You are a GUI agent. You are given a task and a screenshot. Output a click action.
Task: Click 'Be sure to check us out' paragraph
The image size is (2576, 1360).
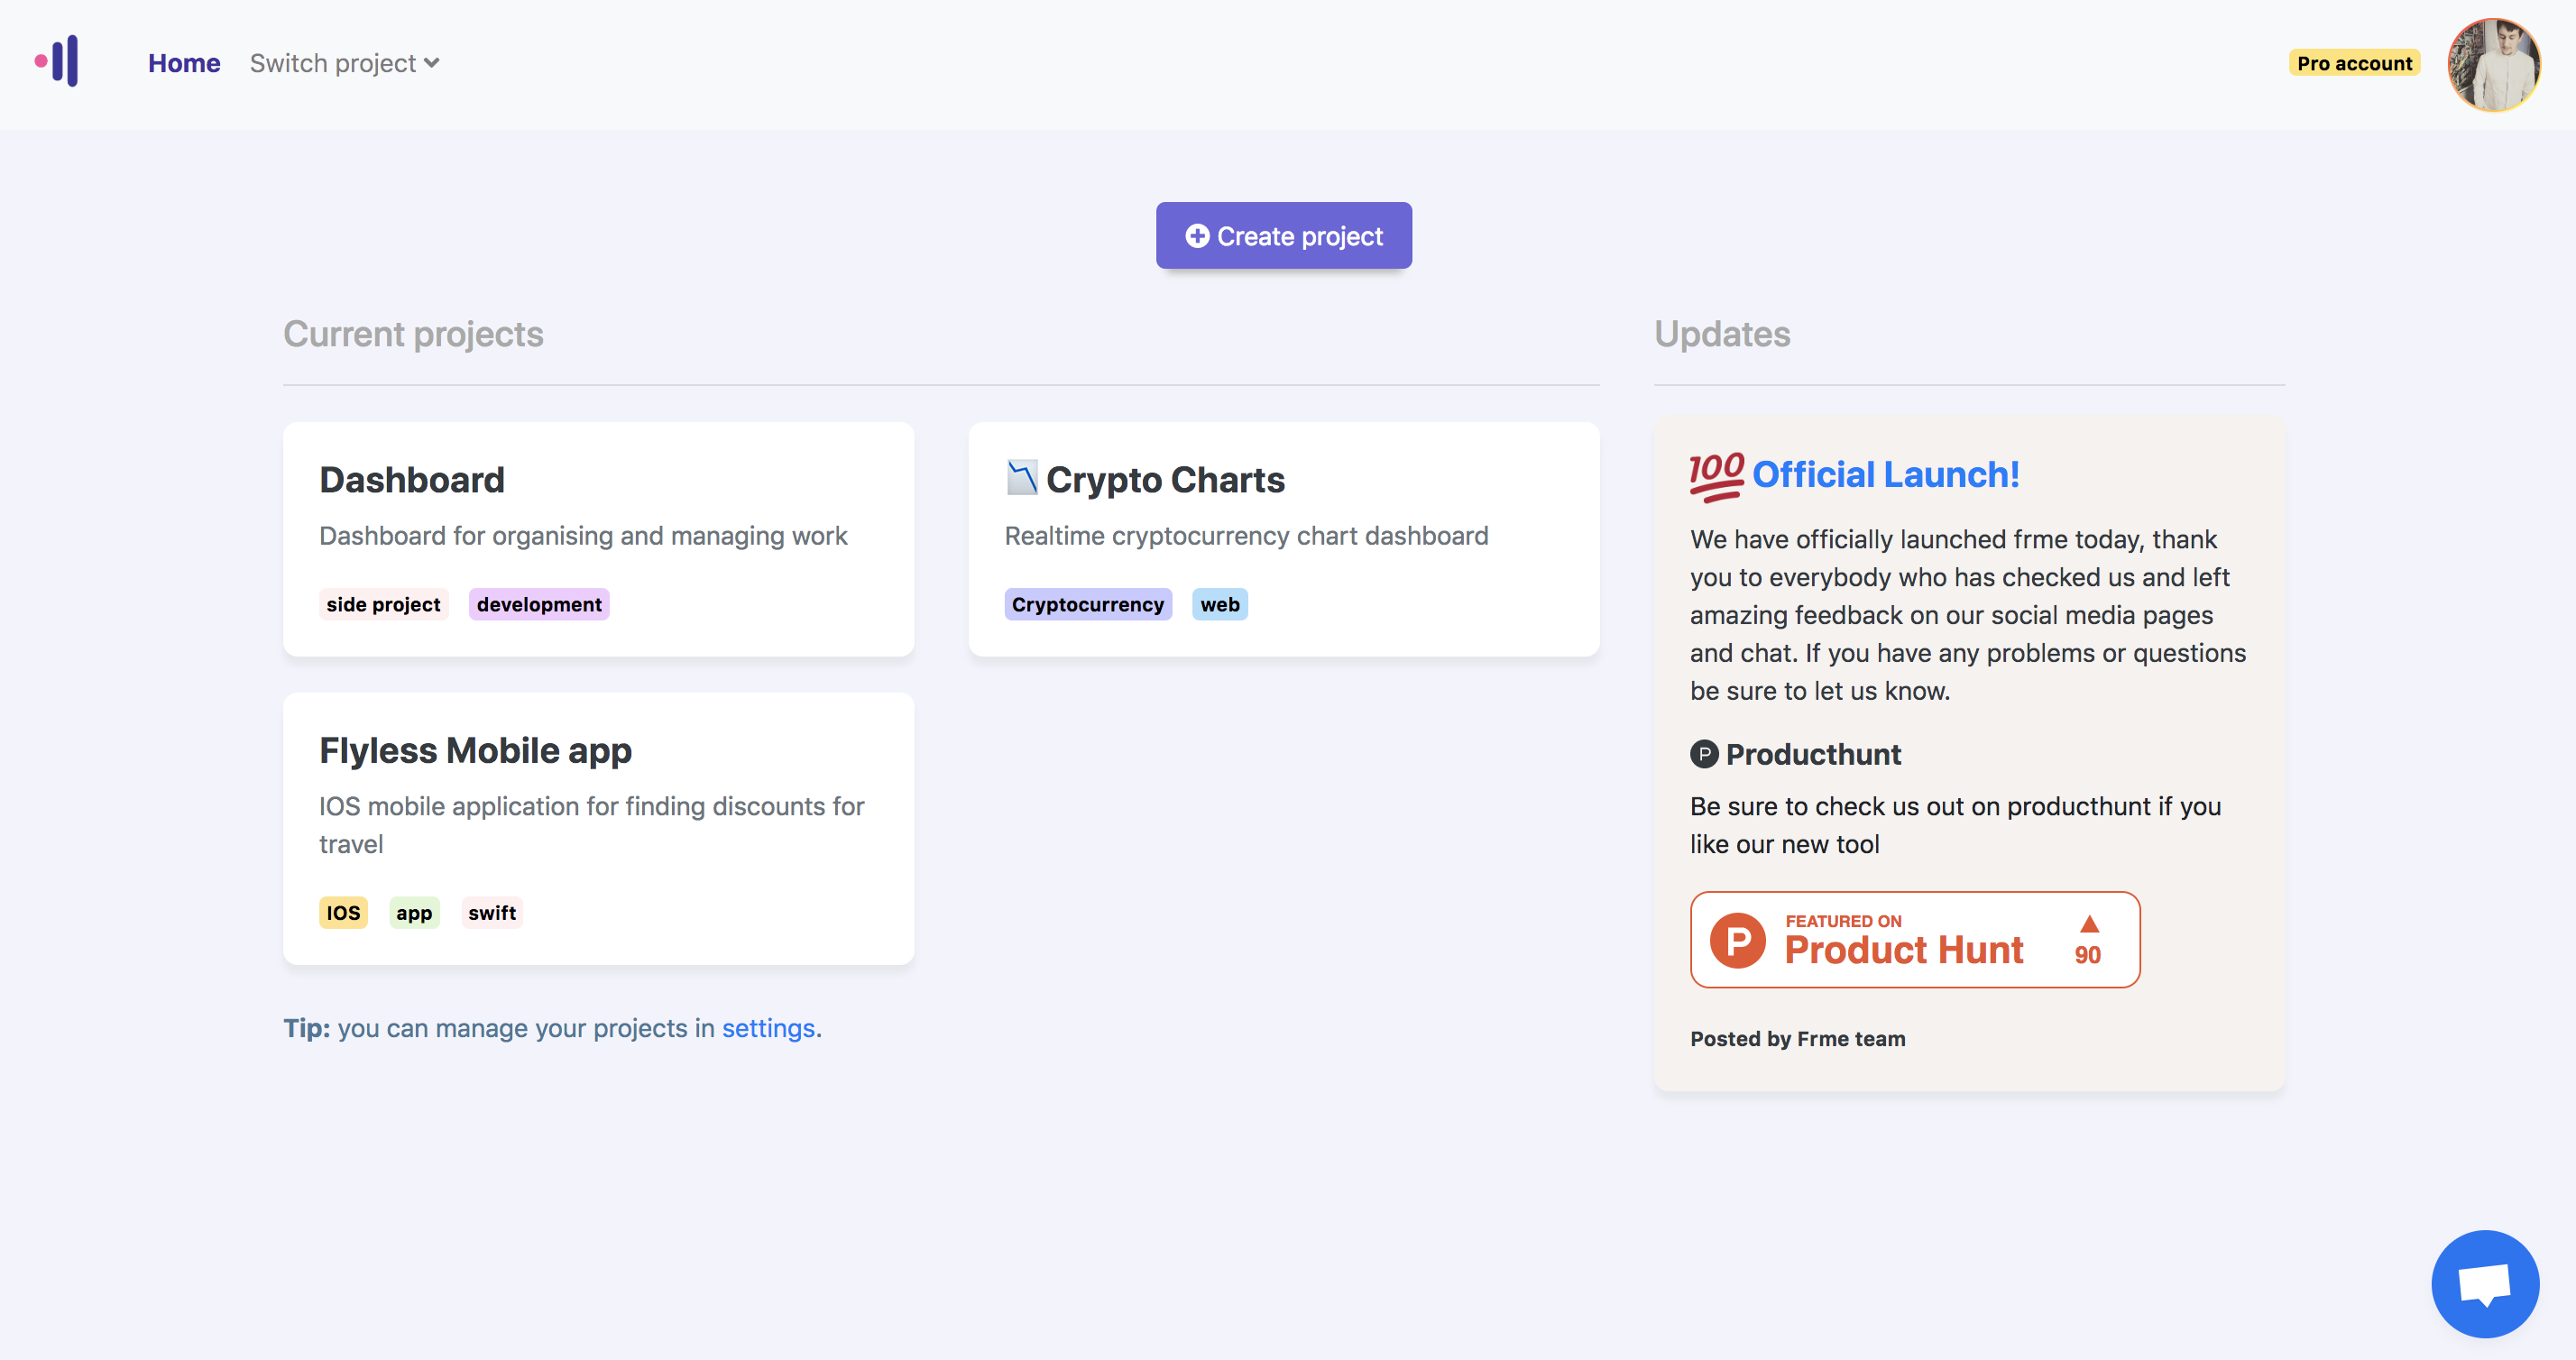tap(1955, 825)
